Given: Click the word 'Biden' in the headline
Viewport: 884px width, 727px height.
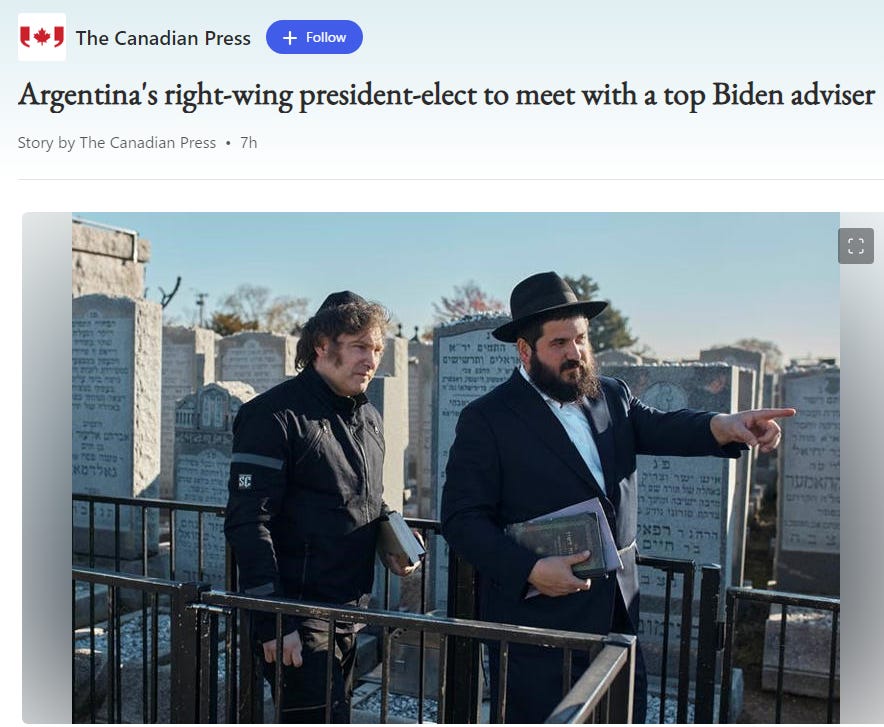Looking at the screenshot, I should (x=748, y=94).
